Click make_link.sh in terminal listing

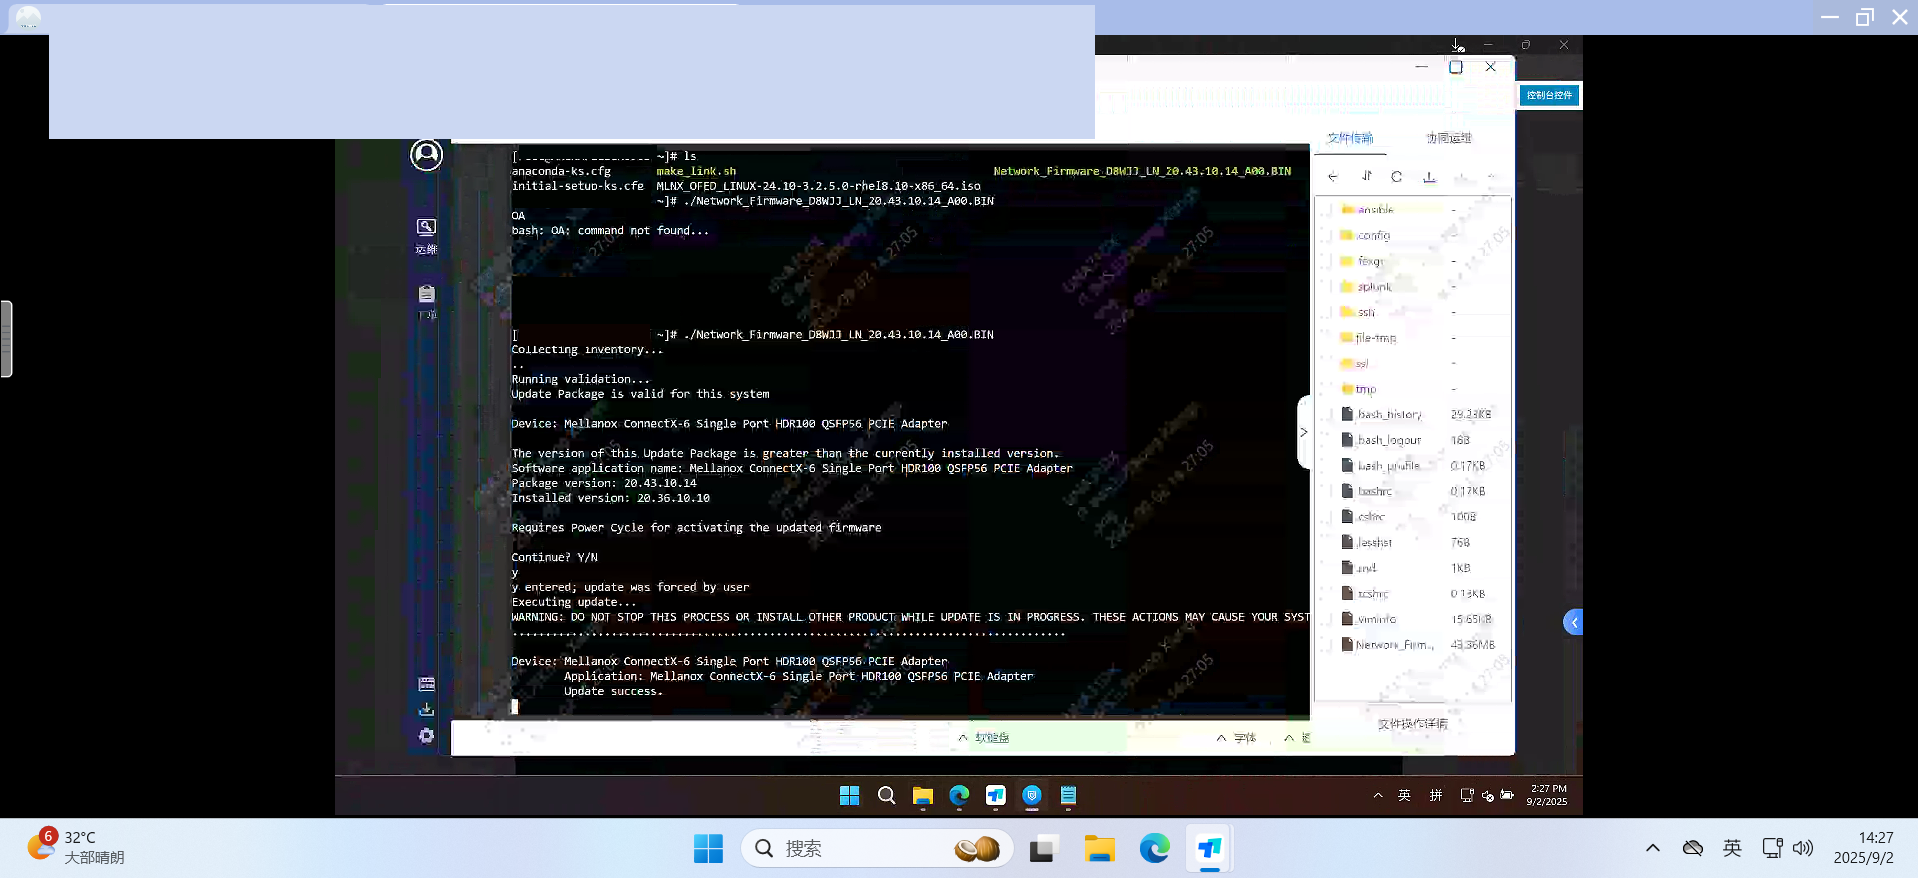pos(696,171)
